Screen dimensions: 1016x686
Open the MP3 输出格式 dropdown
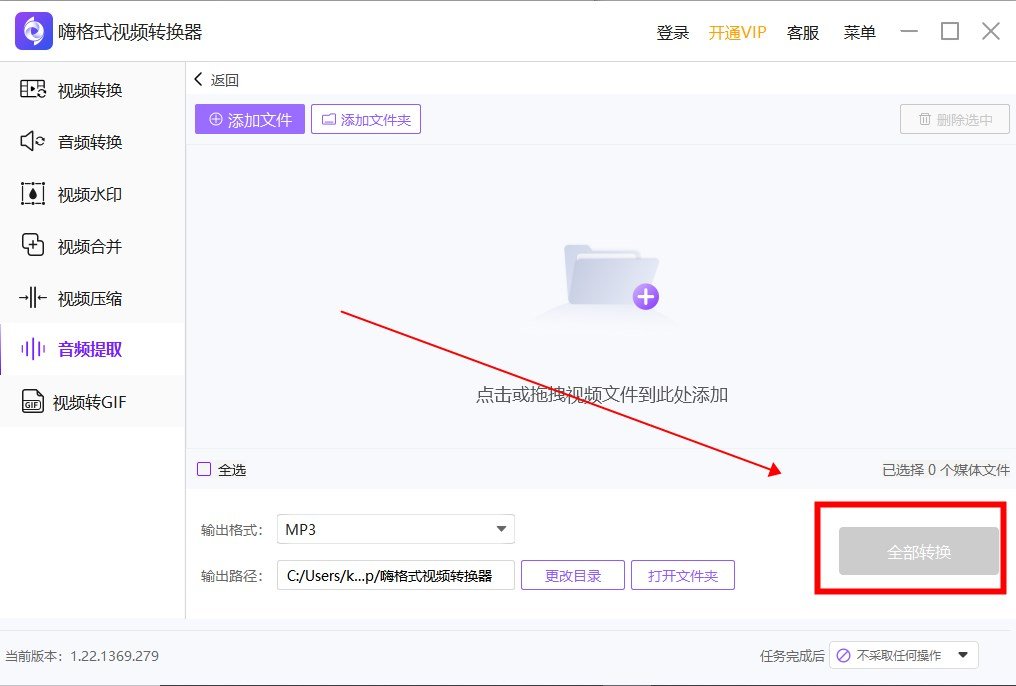click(x=395, y=528)
